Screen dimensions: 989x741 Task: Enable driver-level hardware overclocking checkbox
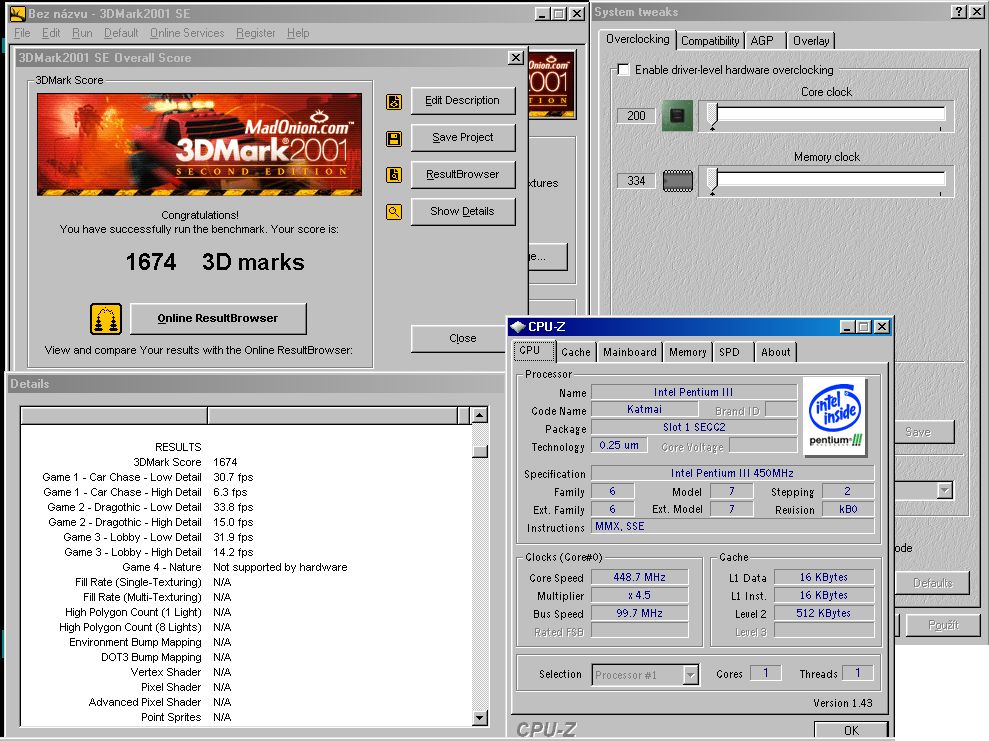[623, 70]
